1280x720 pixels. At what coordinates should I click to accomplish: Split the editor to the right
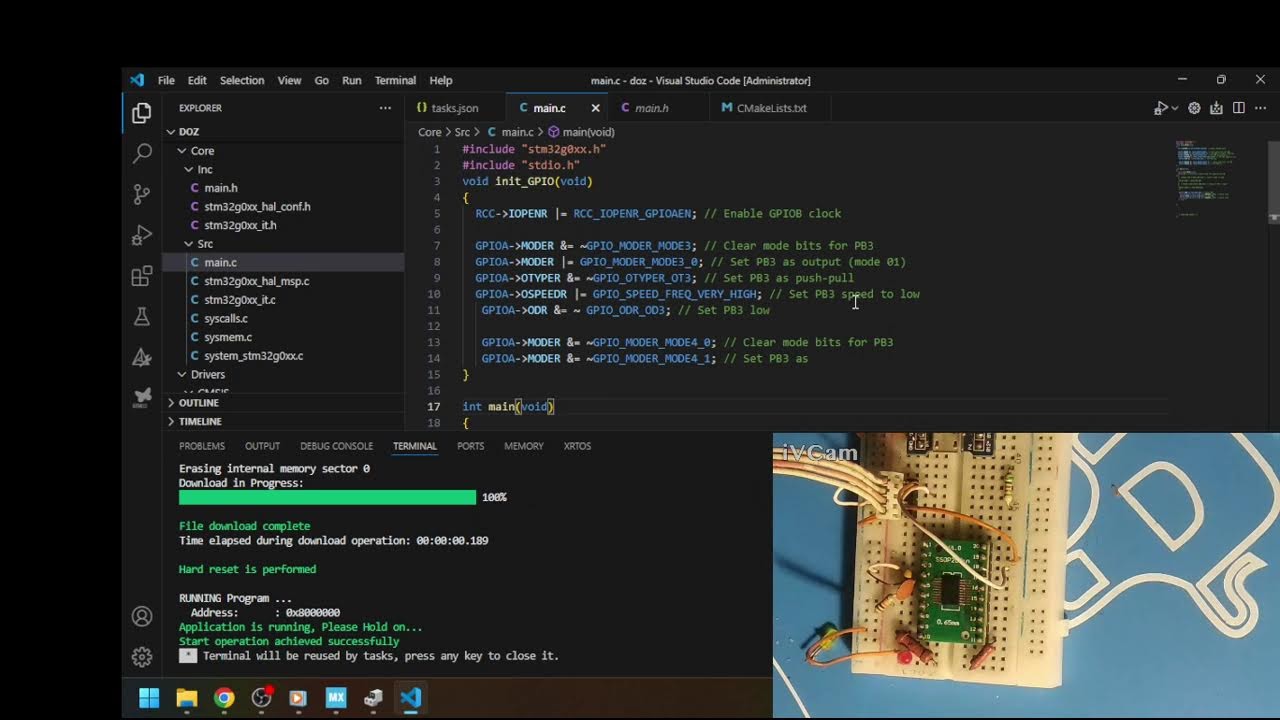[x=1239, y=108]
